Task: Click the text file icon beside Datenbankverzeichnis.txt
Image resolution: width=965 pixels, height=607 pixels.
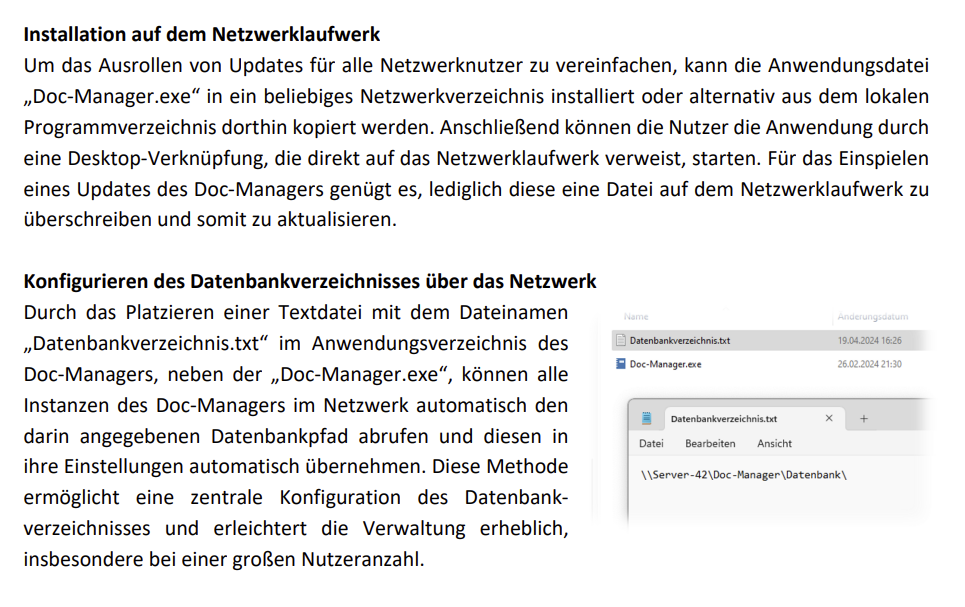Action: coord(620,340)
